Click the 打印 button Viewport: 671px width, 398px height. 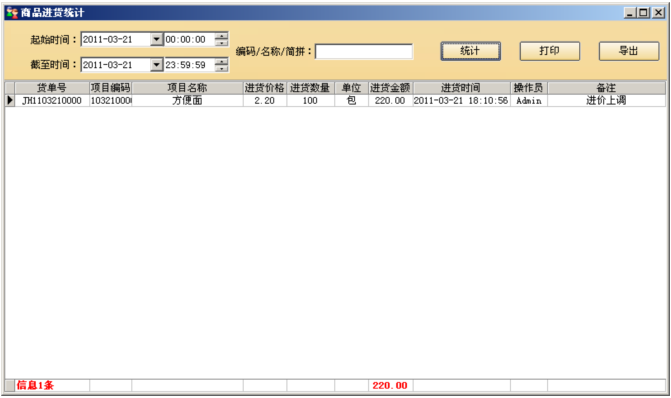(549, 51)
